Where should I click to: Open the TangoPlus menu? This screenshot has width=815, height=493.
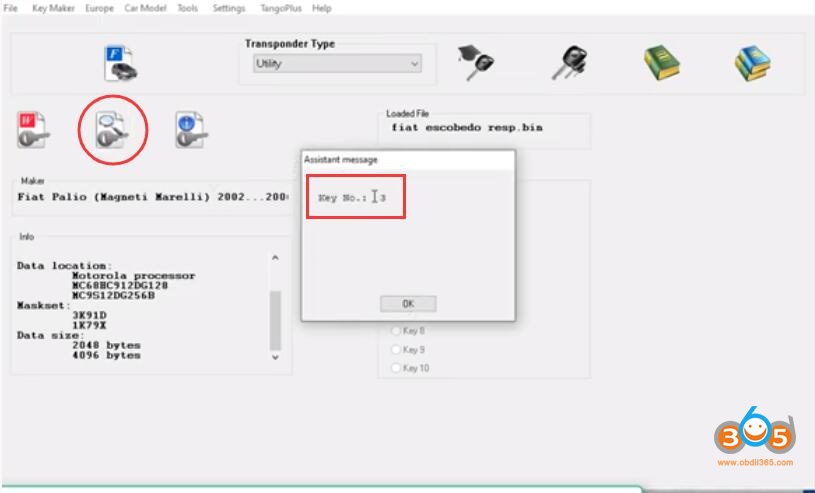(x=281, y=8)
